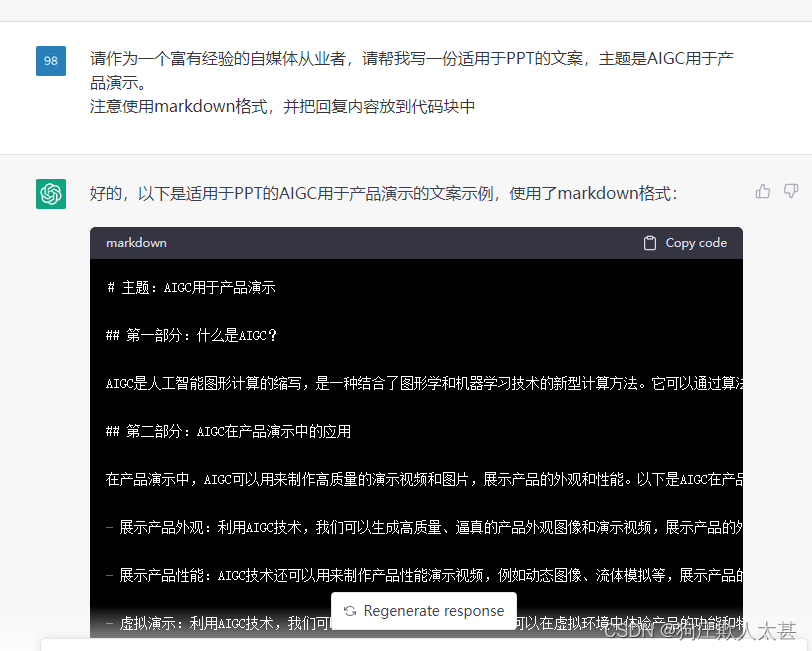The height and width of the screenshot is (651, 812).
Task: Click the regenerate arrows icon
Action: [350, 611]
